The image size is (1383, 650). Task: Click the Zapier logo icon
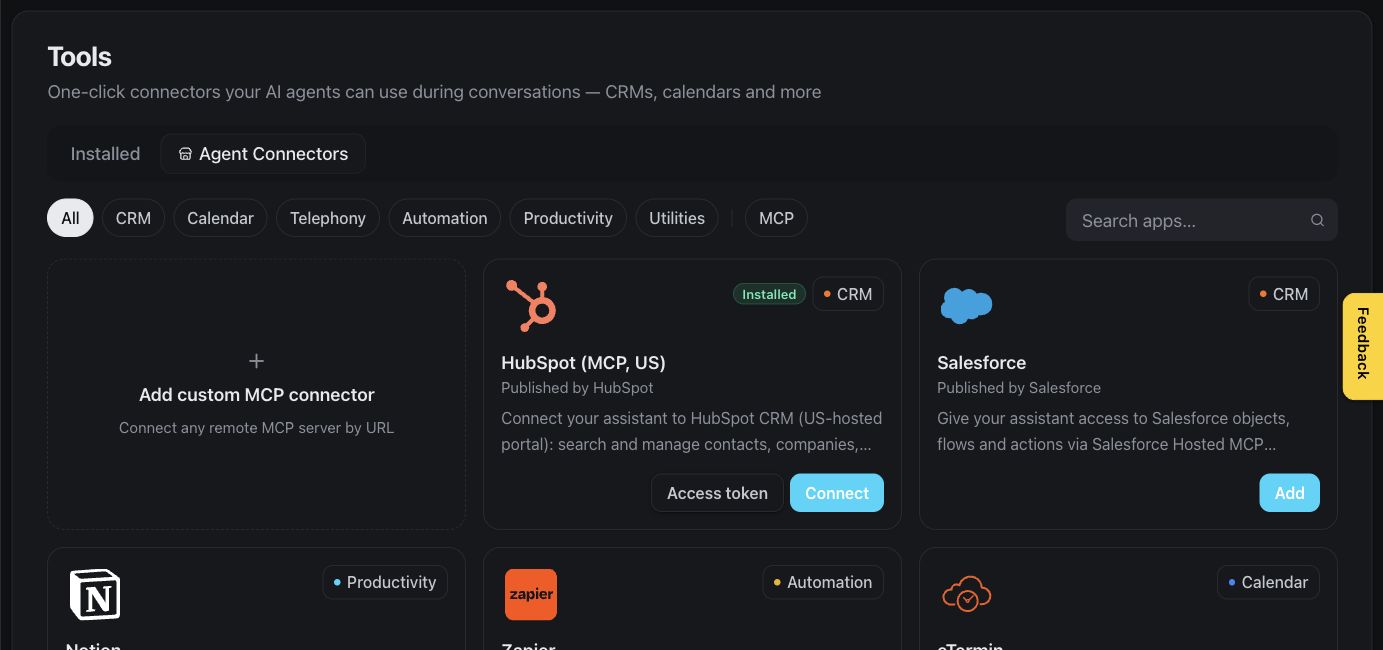click(x=531, y=594)
